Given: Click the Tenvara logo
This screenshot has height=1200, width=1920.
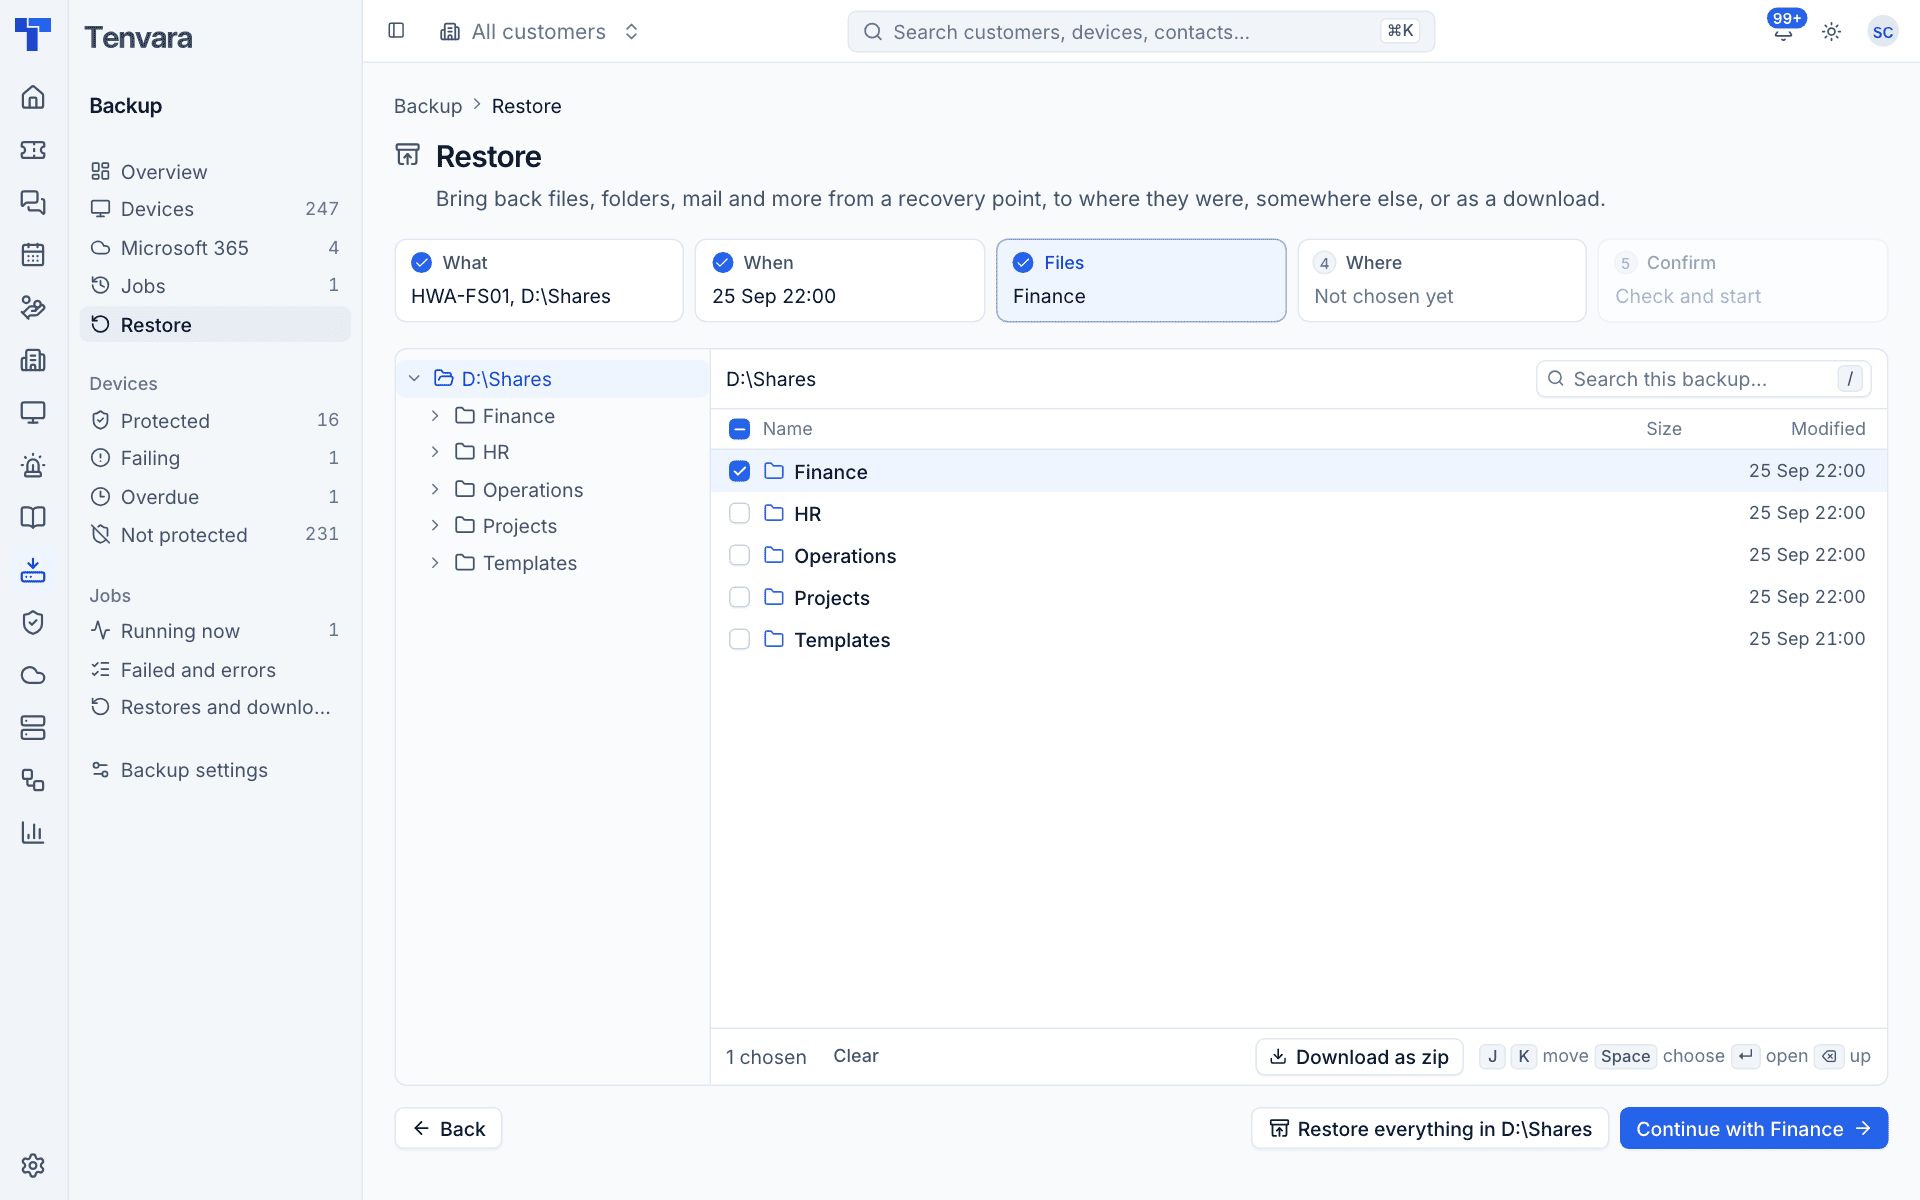Looking at the screenshot, I should (x=33, y=33).
